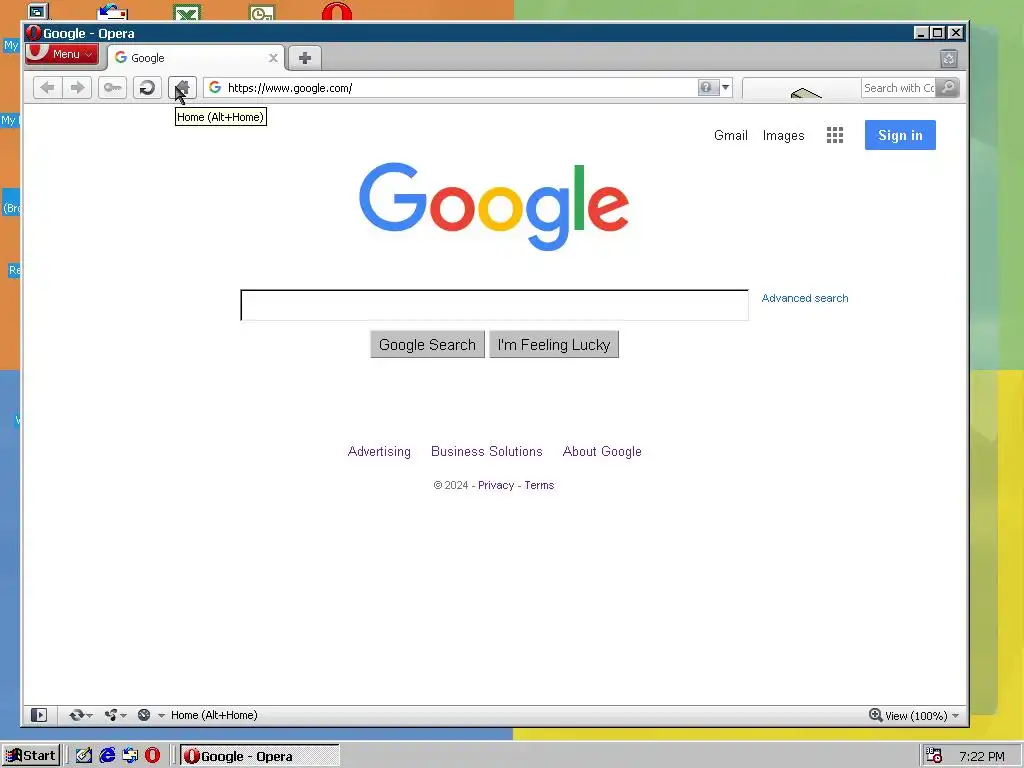Expand Opera Link sync dropdown arrow
This screenshot has width=1024, height=768.
89,716
